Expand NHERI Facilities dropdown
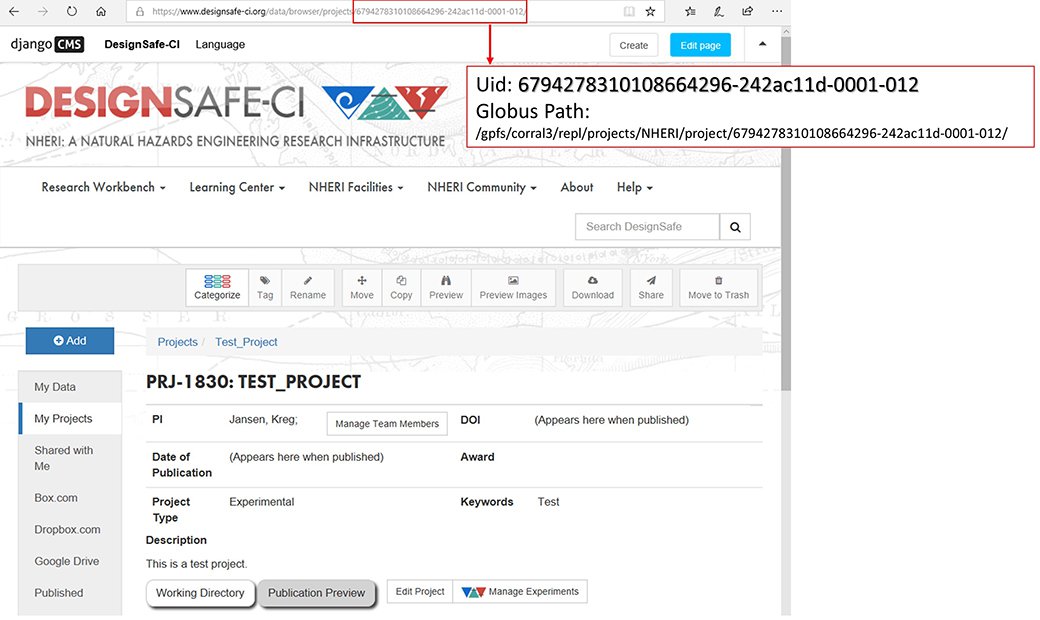1040x620 pixels. pyautogui.click(x=356, y=188)
